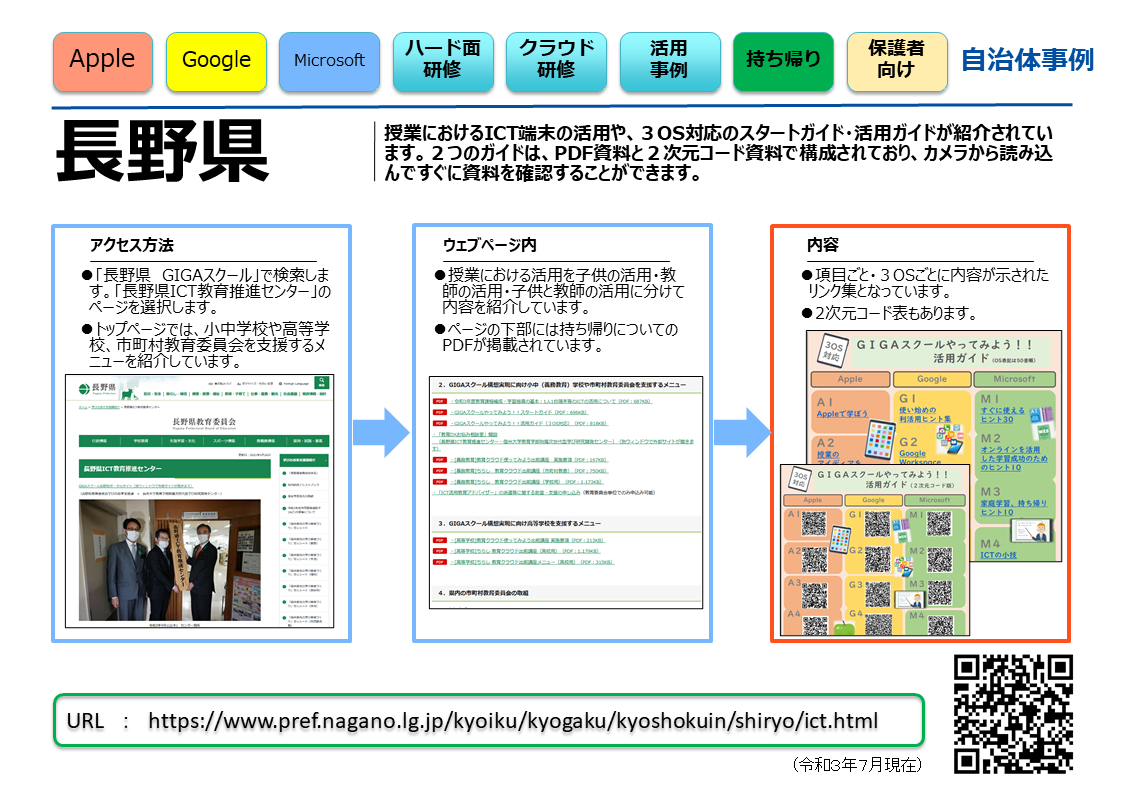Click the 内容 panel heading
1123x794 pixels.
pyautogui.click(x=822, y=245)
